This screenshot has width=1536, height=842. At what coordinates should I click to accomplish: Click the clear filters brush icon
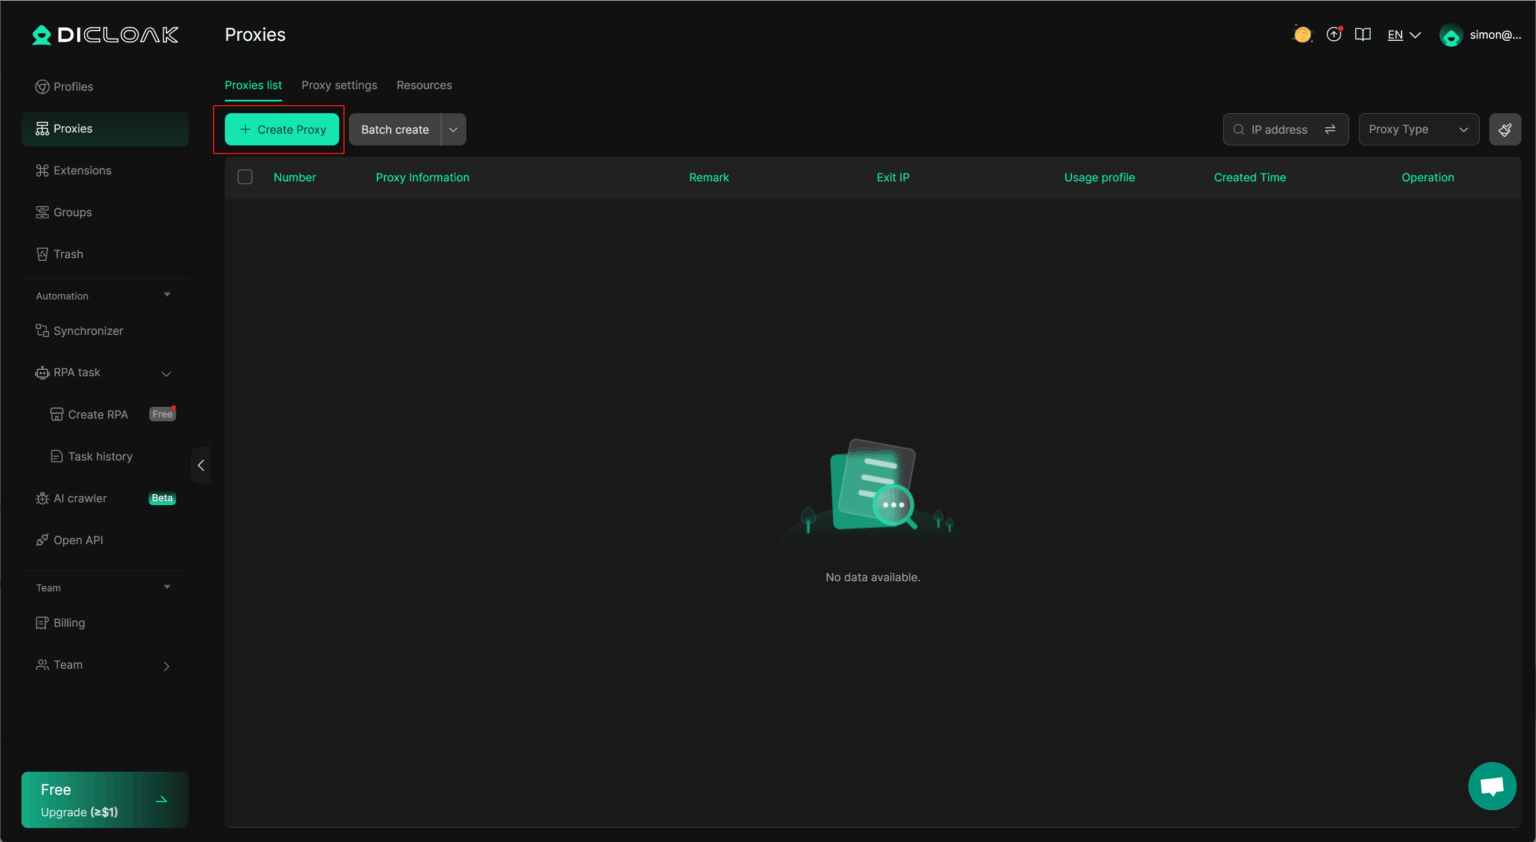pos(1505,128)
